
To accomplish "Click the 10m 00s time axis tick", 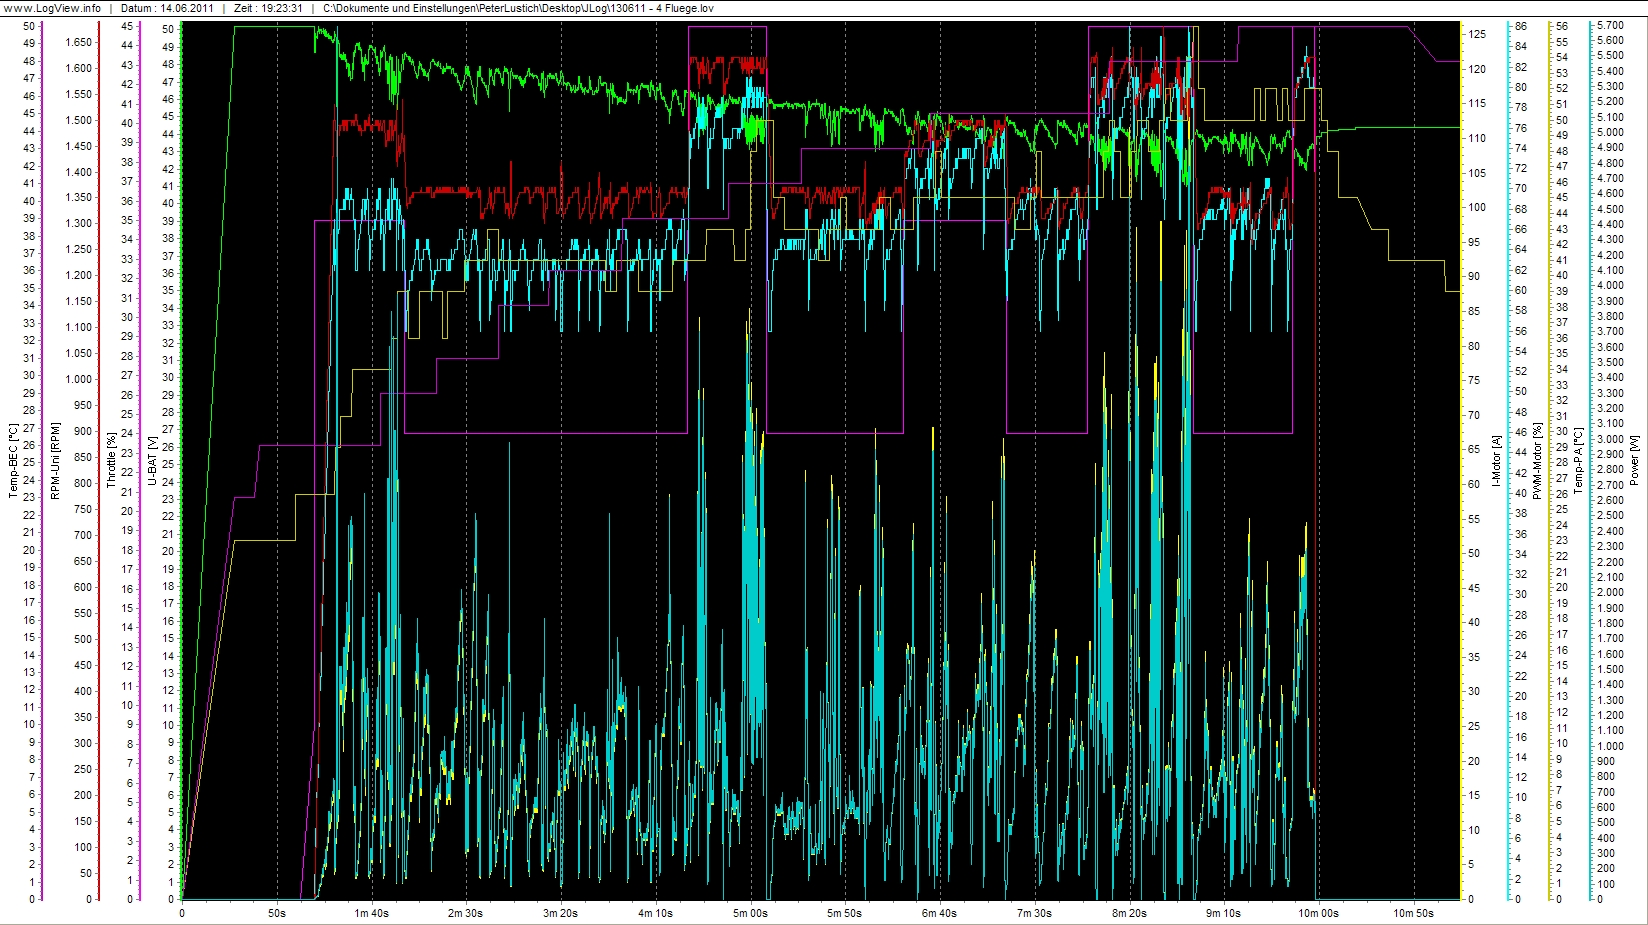I will (x=1319, y=913).
